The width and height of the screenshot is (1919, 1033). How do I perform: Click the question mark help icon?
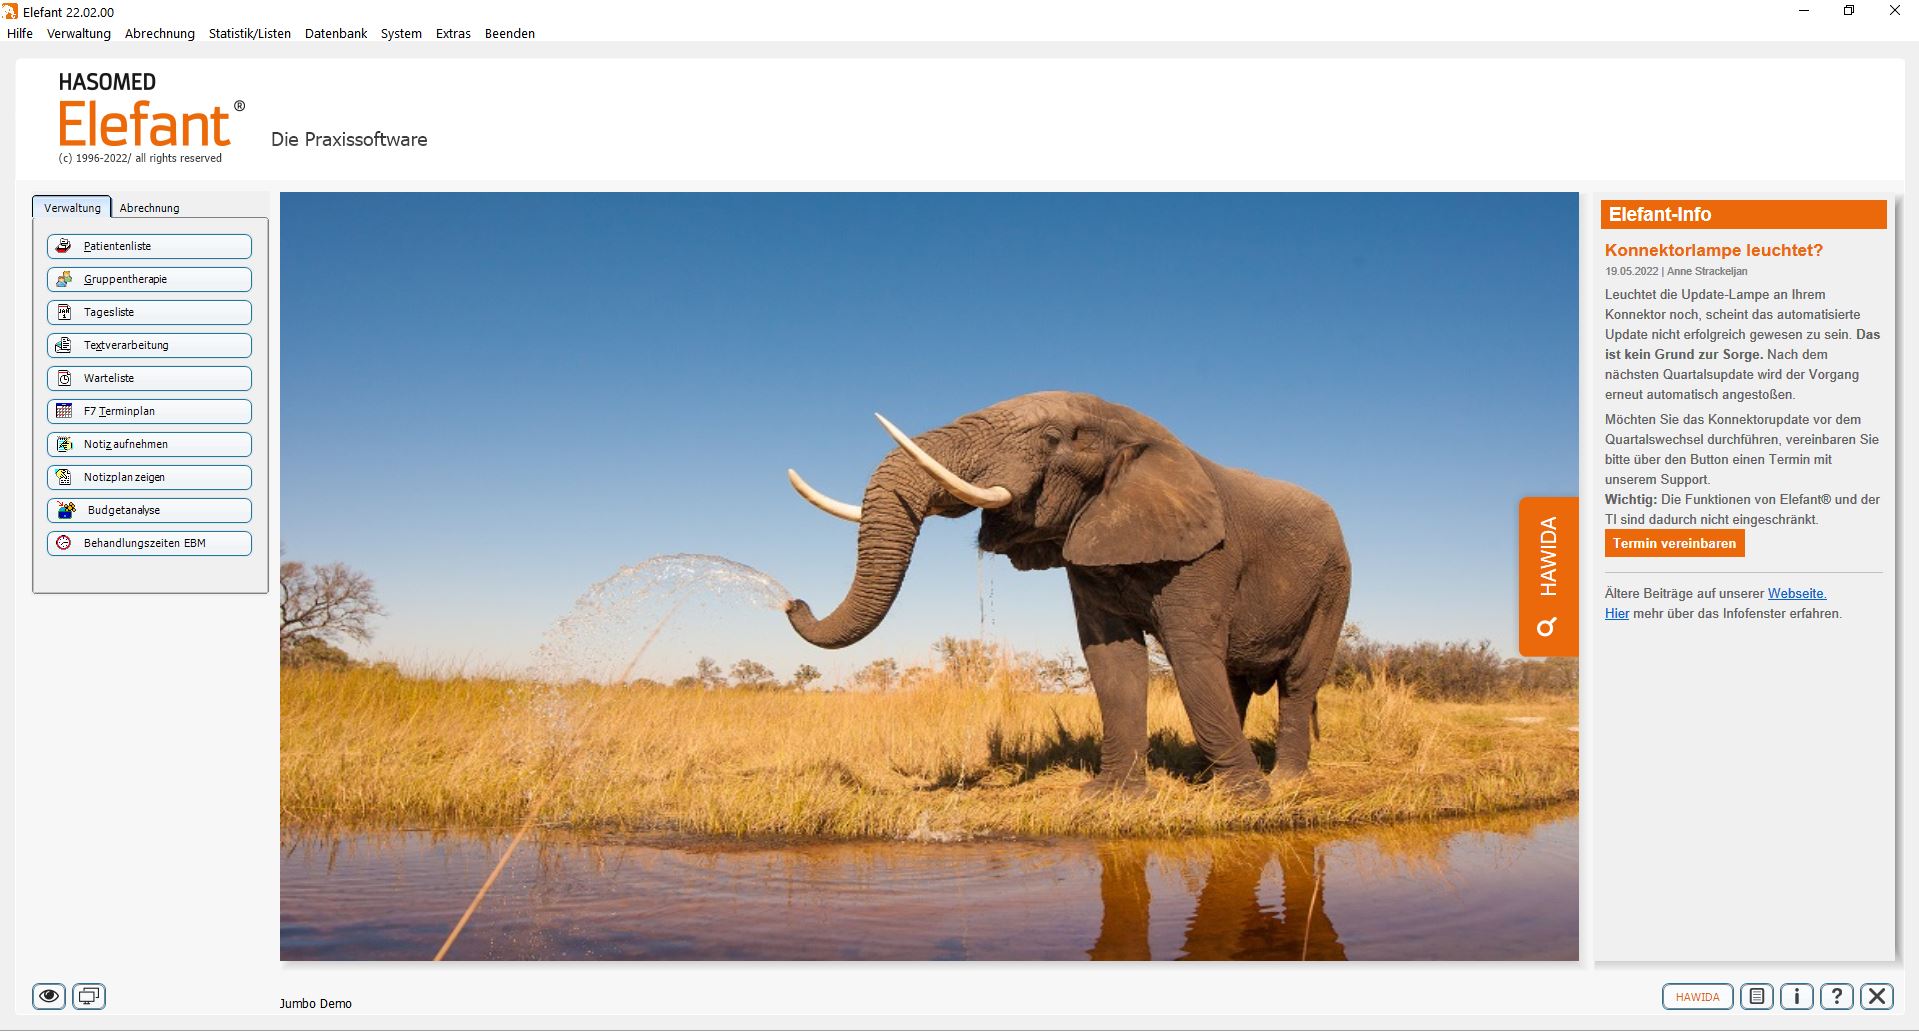[x=1837, y=997]
